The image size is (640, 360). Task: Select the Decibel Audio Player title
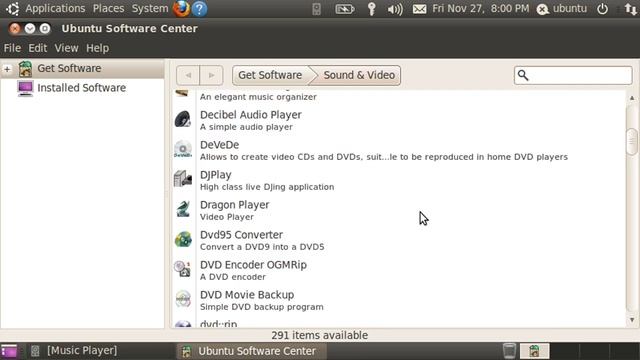pyautogui.click(x=251, y=115)
